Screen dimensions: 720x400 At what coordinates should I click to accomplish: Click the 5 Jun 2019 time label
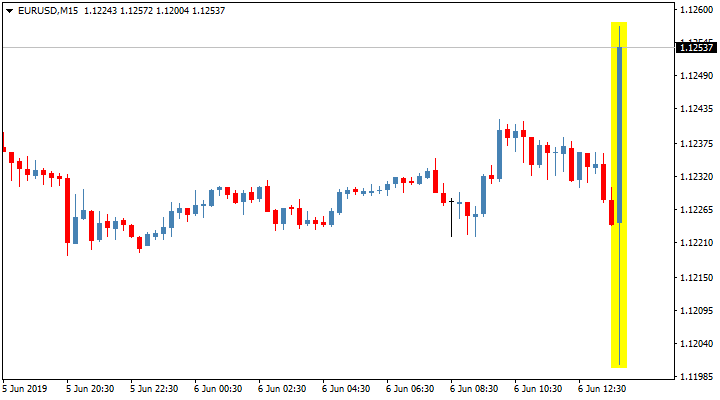(x=25, y=389)
